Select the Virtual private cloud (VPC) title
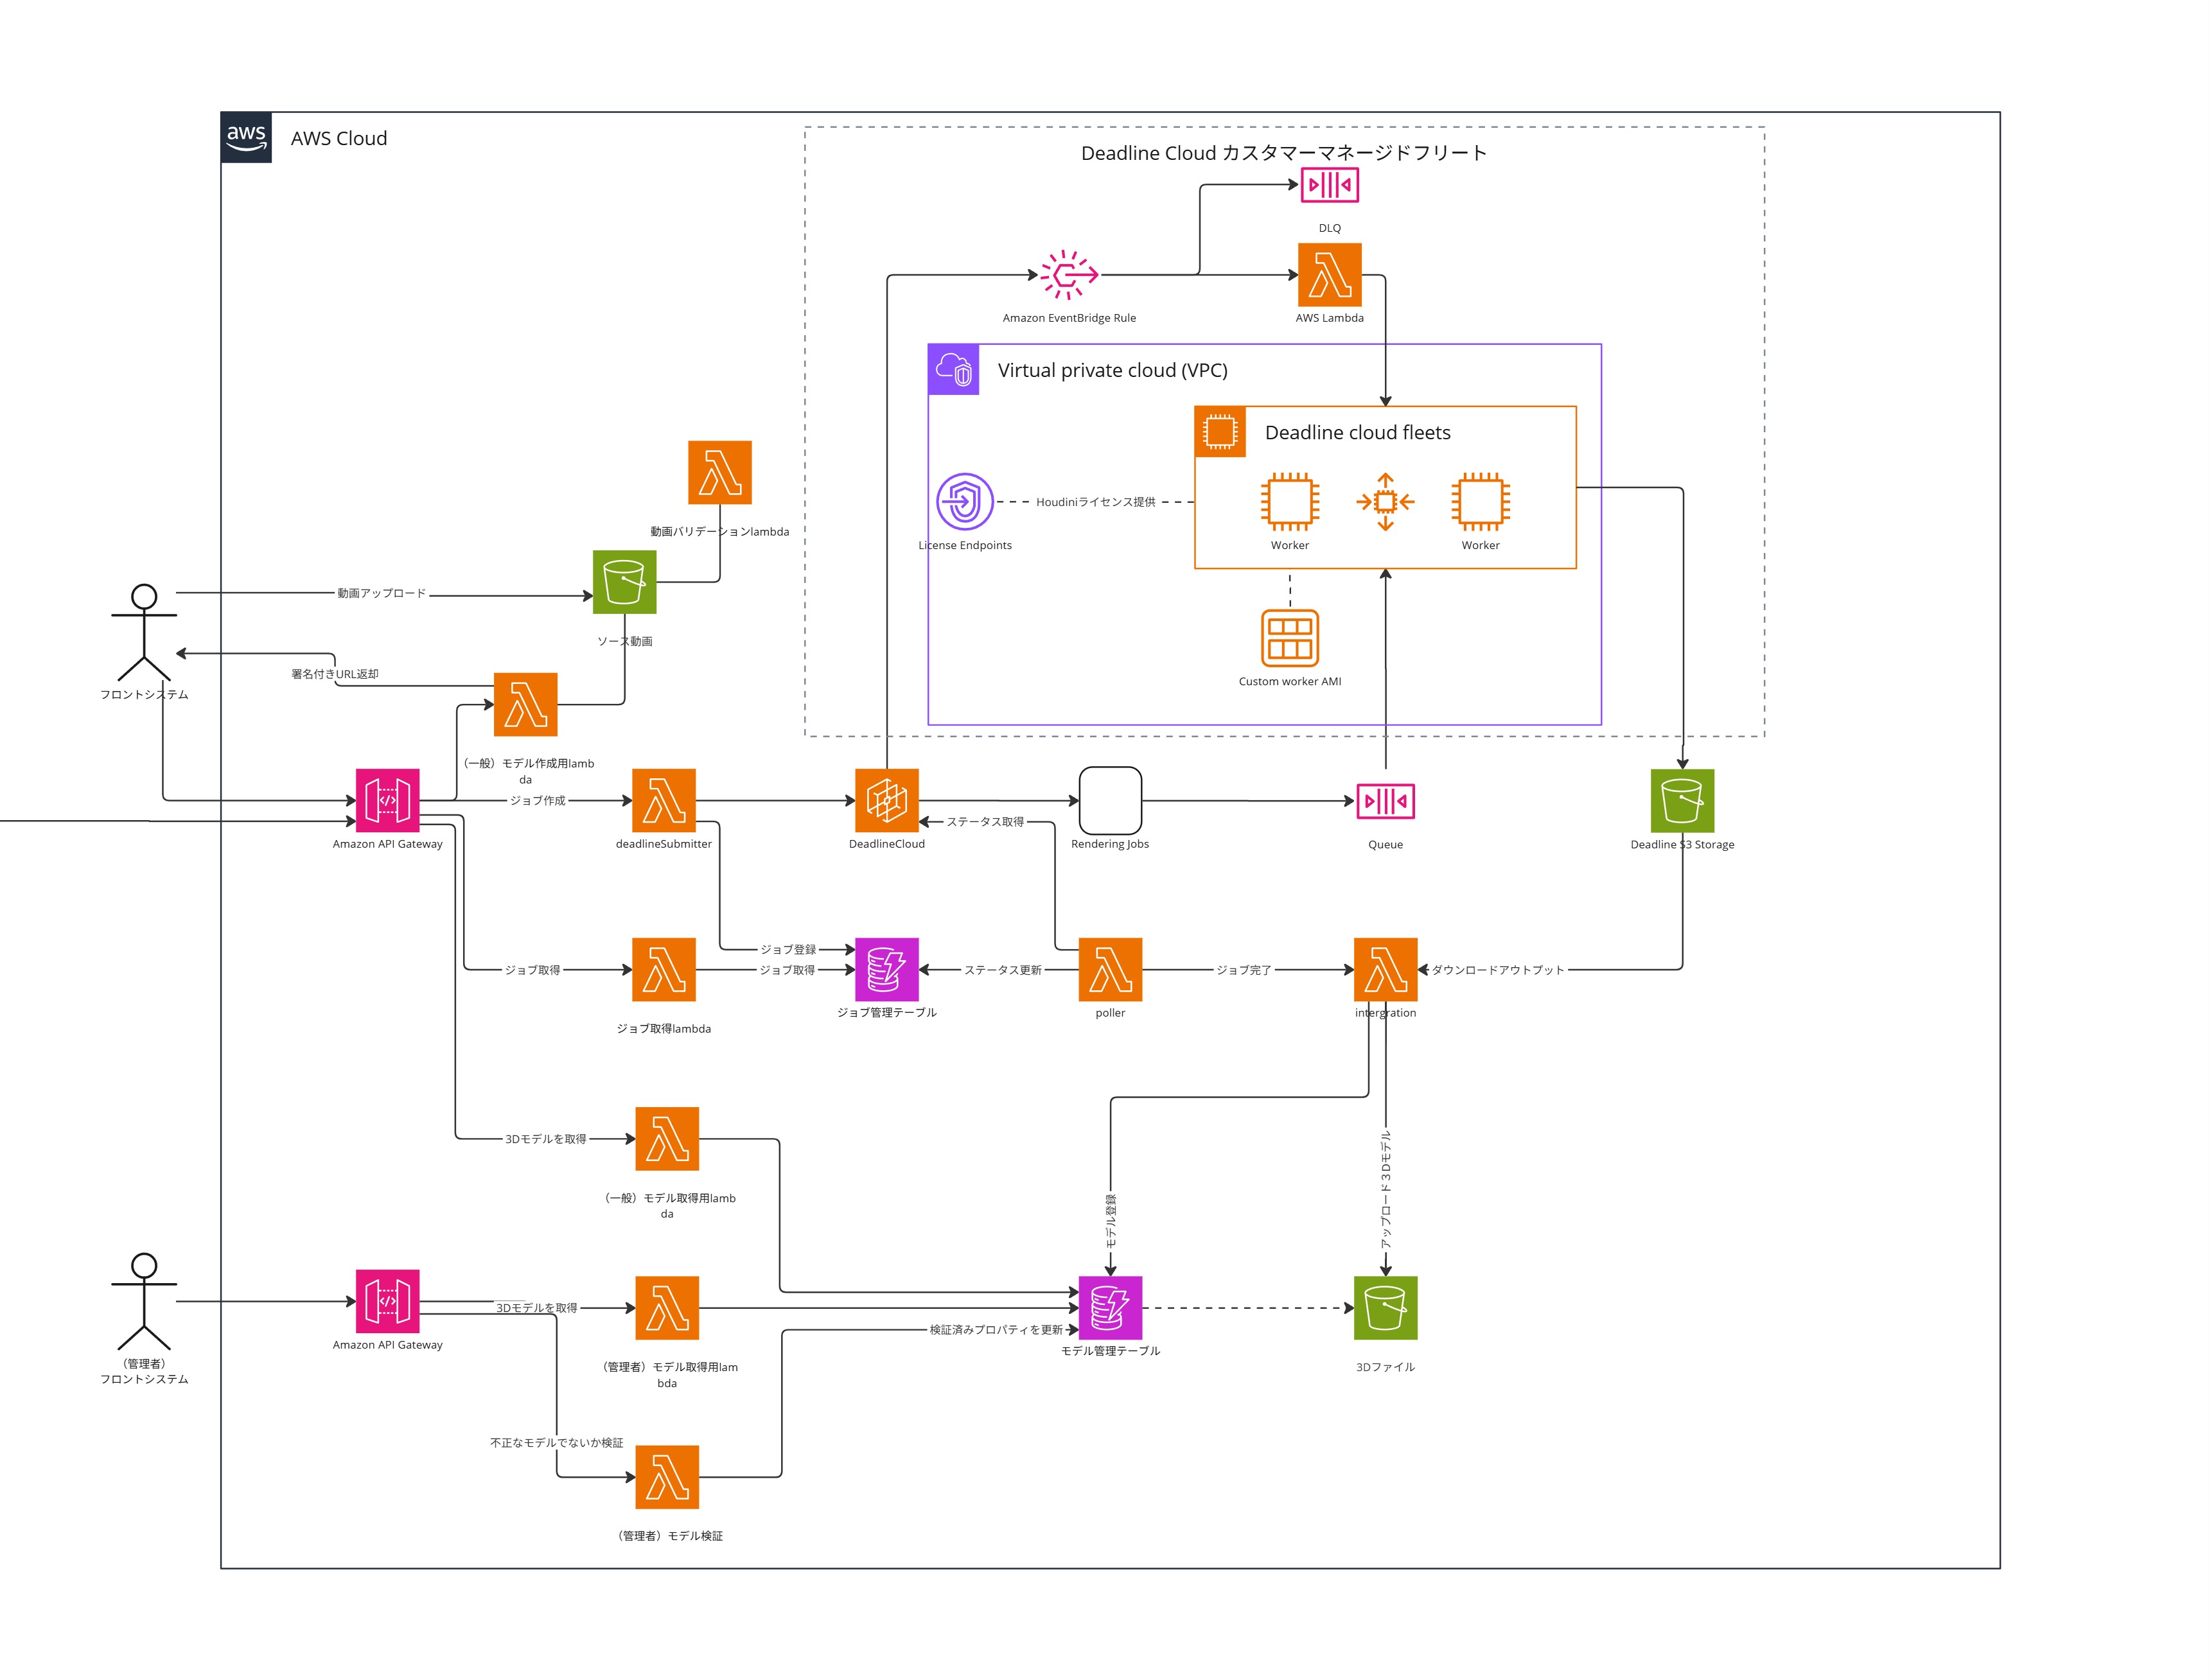 click(1112, 370)
